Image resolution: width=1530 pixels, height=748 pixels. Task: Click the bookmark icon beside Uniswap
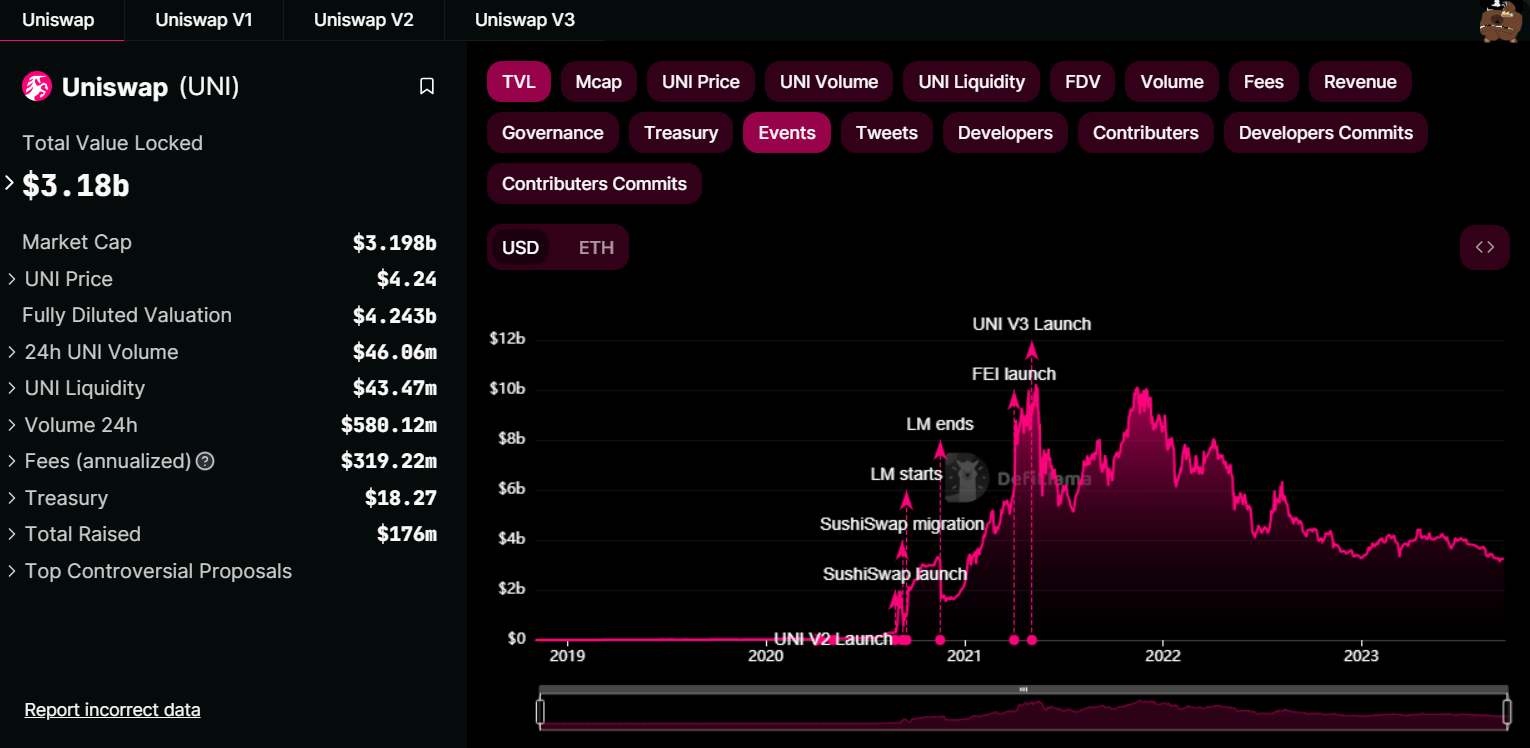[427, 87]
